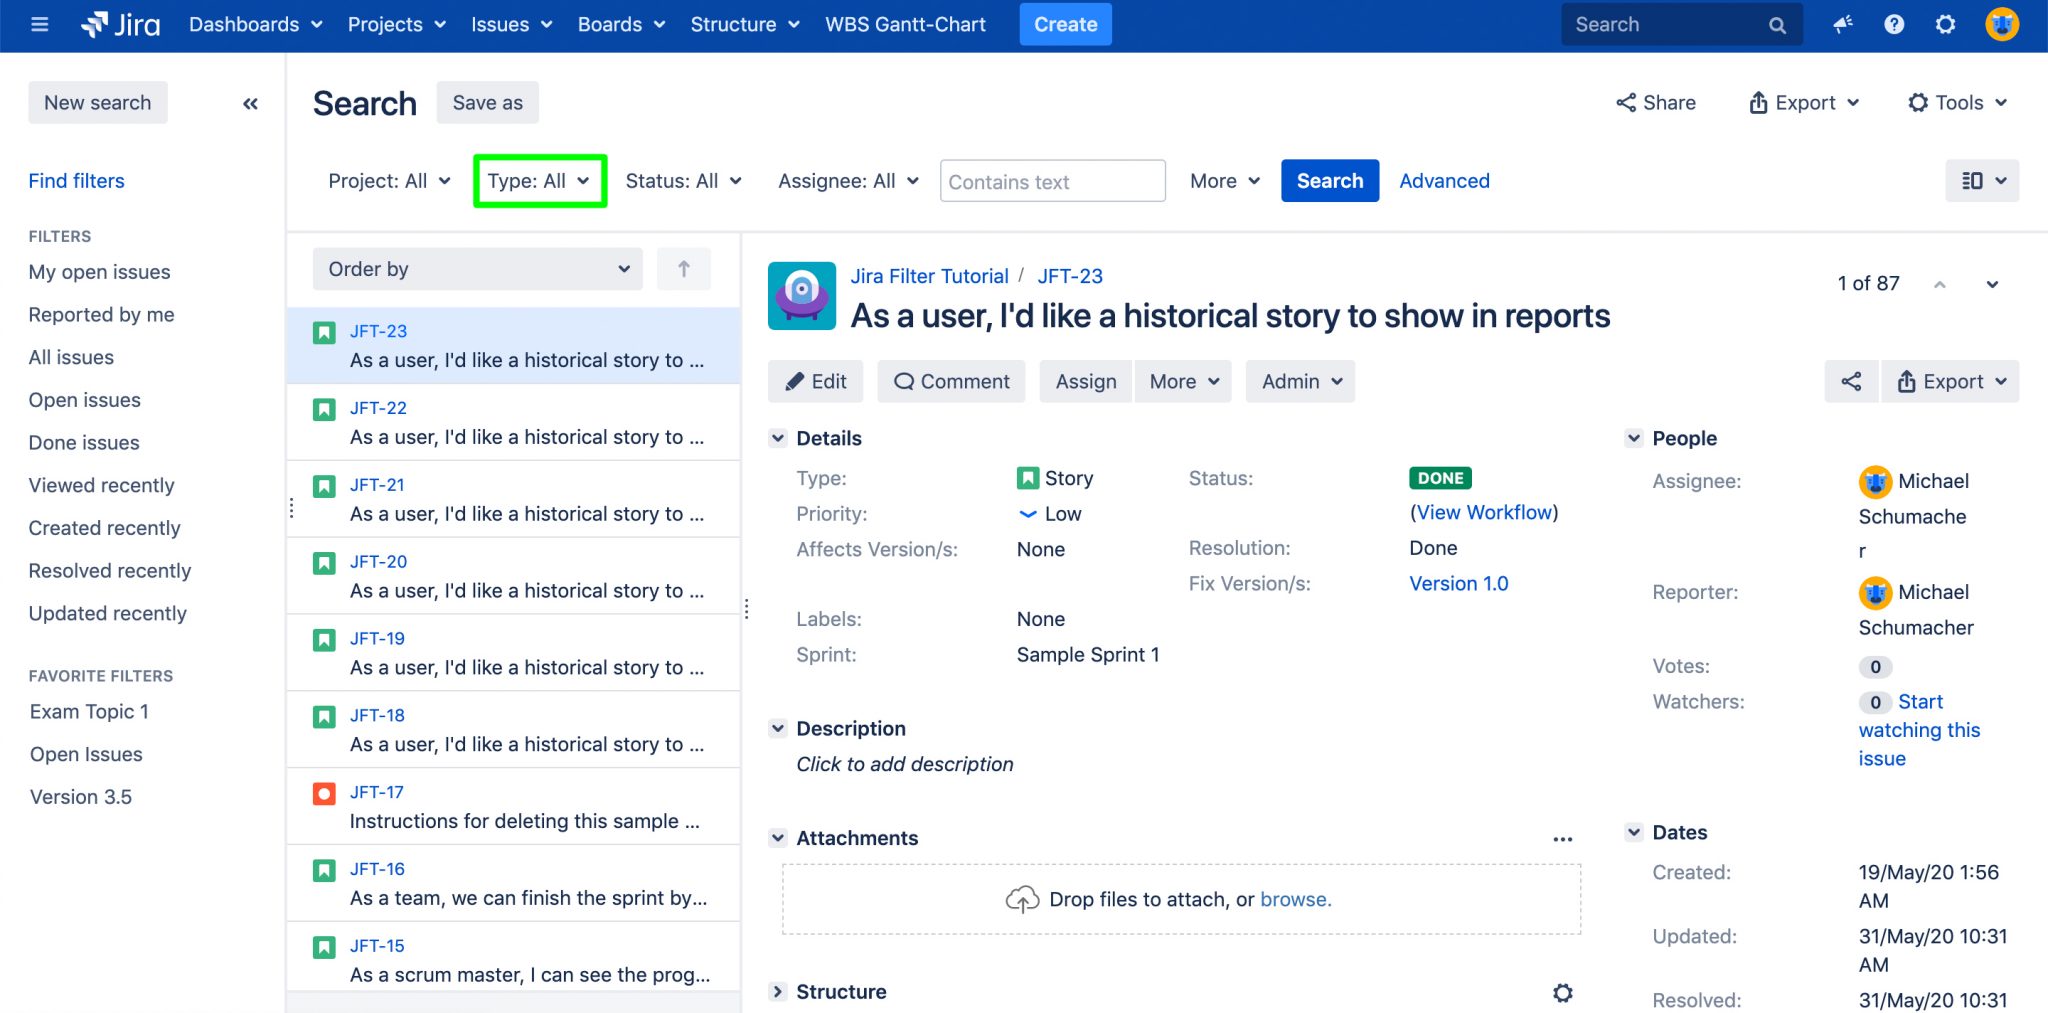Open Jira administration settings gear
This screenshot has width=2048, height=1013.
click(x=1945, y=24)
